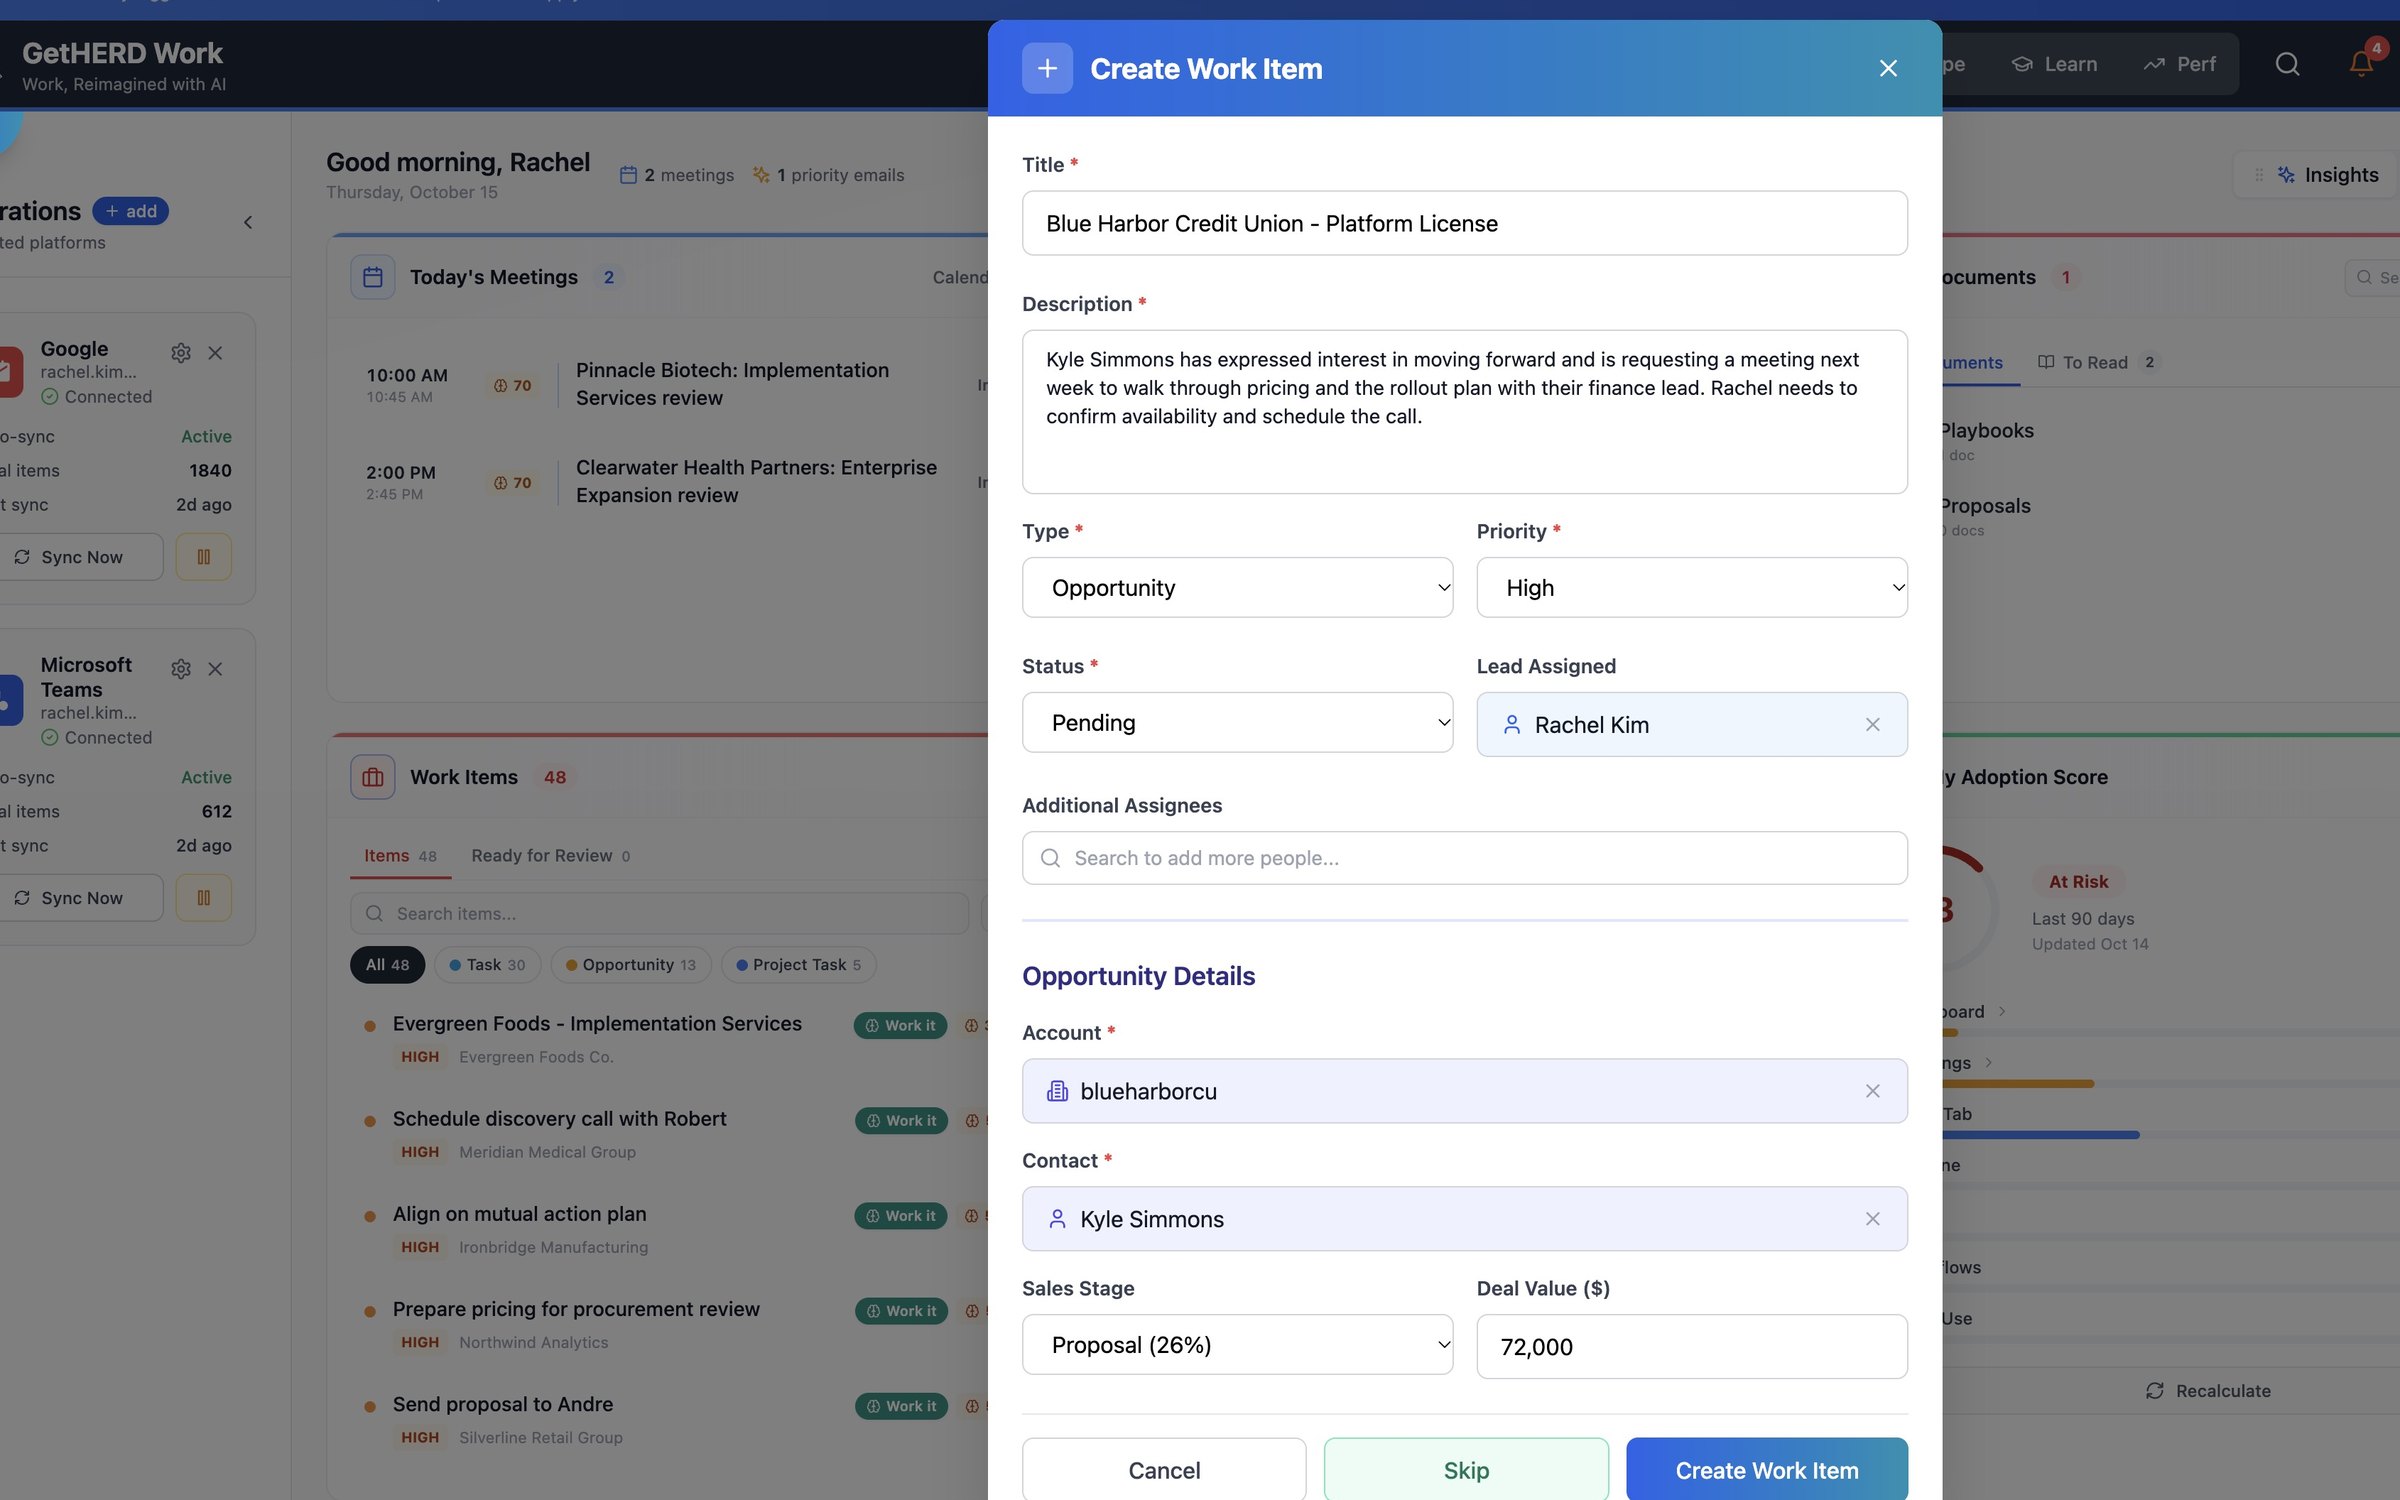Click the Today's Meetings calendar icon

(x=373, y=277)
